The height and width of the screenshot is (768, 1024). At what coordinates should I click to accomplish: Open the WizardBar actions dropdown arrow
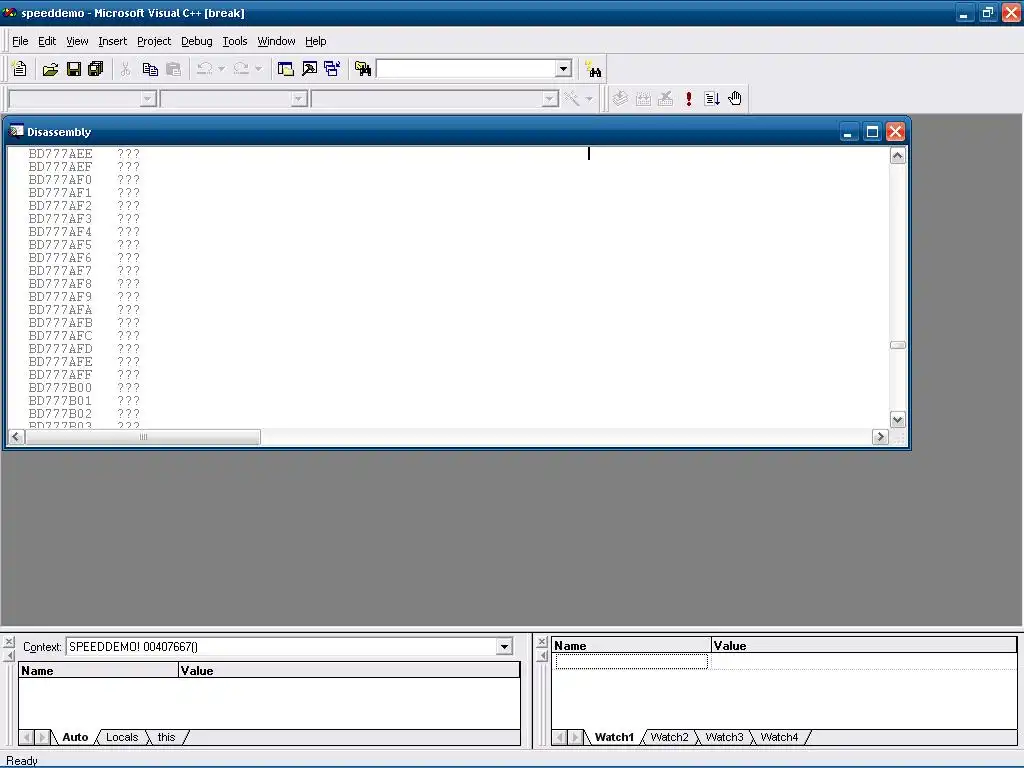pyautogui.click(x=589, y=99)
